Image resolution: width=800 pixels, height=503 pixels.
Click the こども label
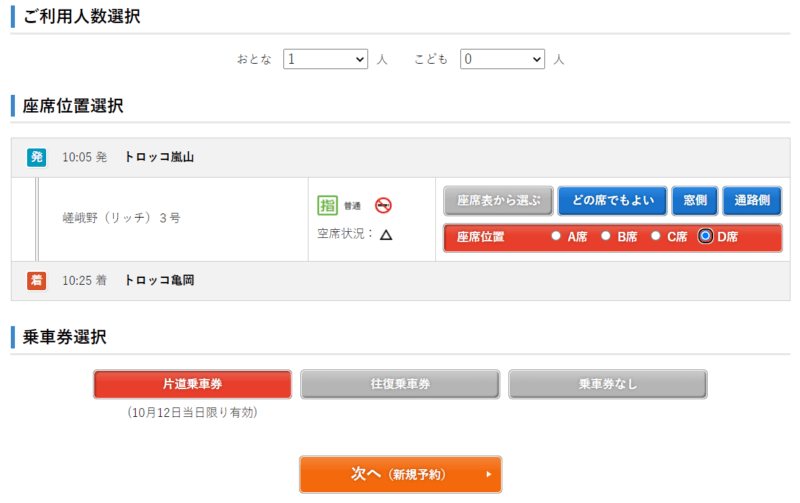point(431,59)
